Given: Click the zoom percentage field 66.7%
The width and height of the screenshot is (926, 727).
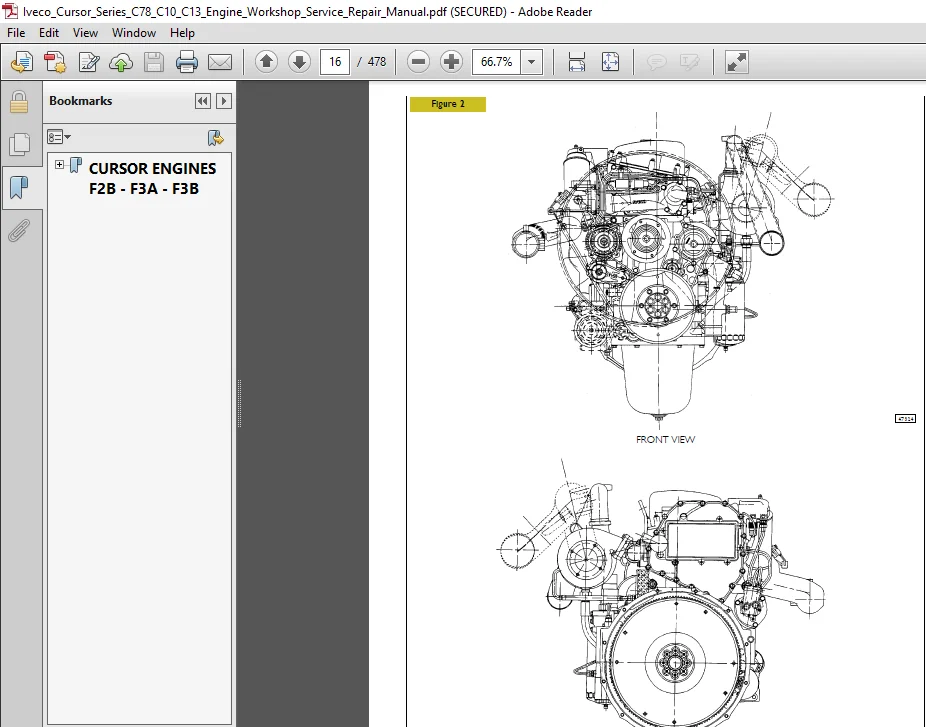Looking at the screenshot, I should (x=496, y=61).
